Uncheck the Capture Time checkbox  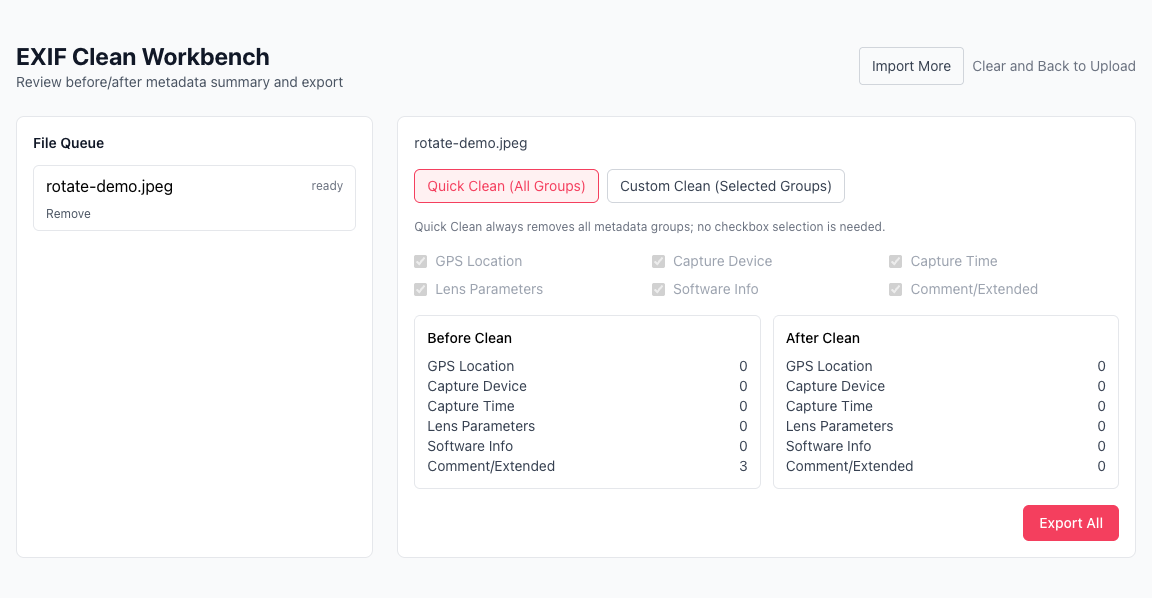[896, 262]
